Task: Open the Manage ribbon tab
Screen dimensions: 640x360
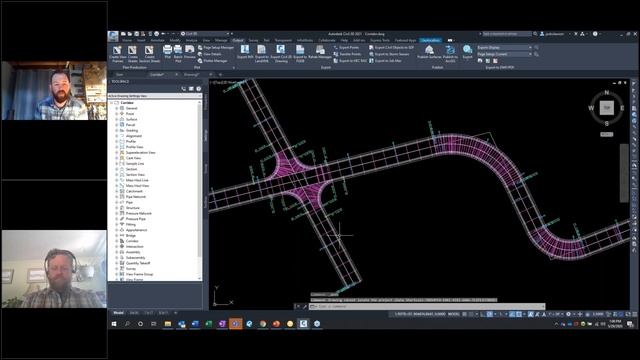Action: coord(221,40)
